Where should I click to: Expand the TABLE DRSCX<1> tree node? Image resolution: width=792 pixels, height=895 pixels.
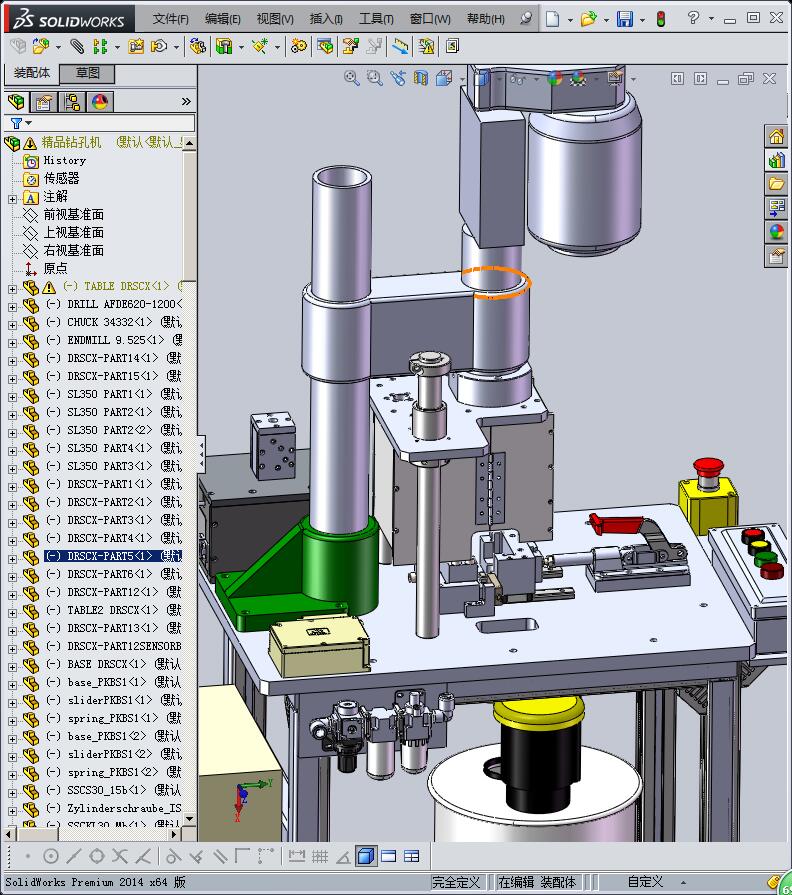[x=12, y=289]
